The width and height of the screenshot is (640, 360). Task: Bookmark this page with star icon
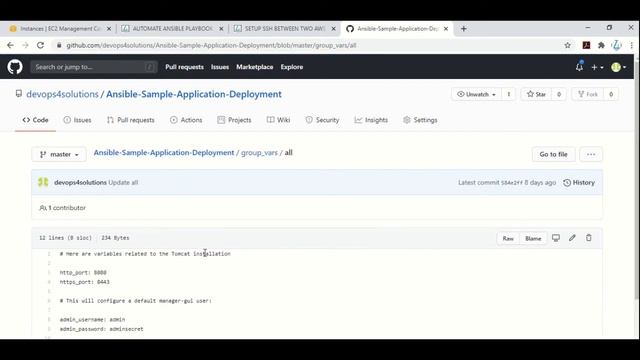tap(567, 45)
